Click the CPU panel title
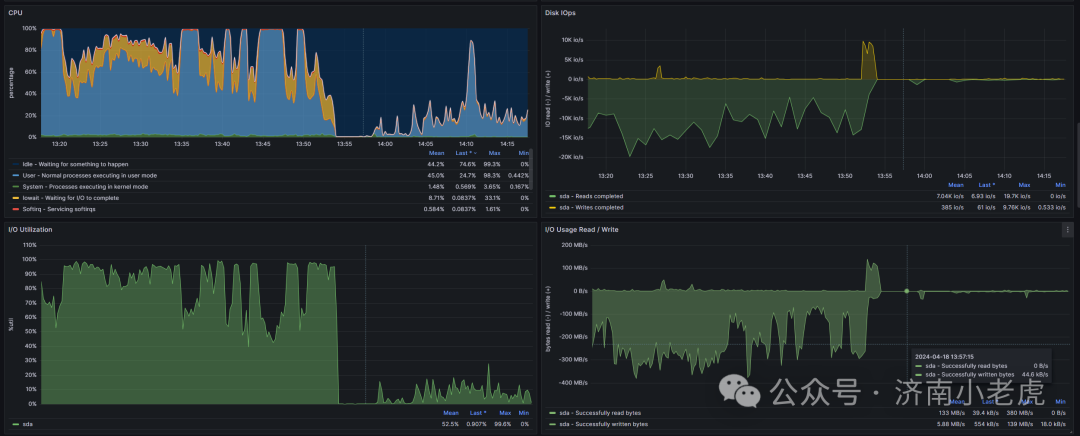 point(14,12)
